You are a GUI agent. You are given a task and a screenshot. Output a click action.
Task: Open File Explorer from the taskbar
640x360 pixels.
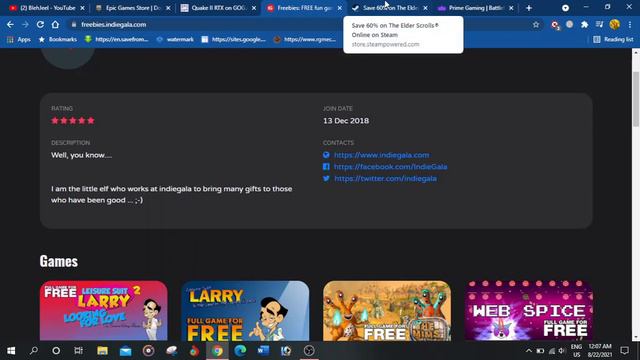[x=102, y=351]
